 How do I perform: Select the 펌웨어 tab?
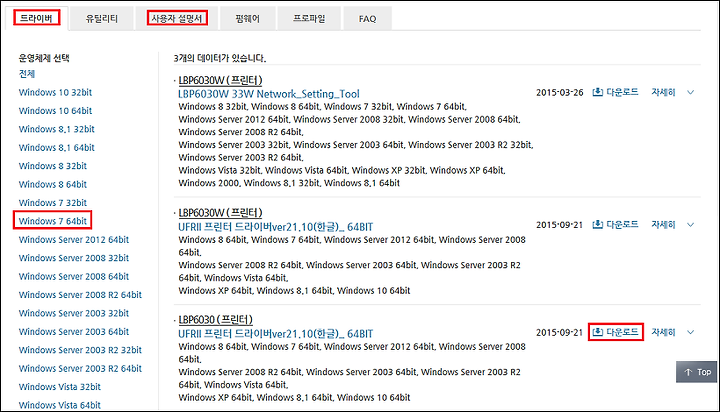click(x=248, y=18)
